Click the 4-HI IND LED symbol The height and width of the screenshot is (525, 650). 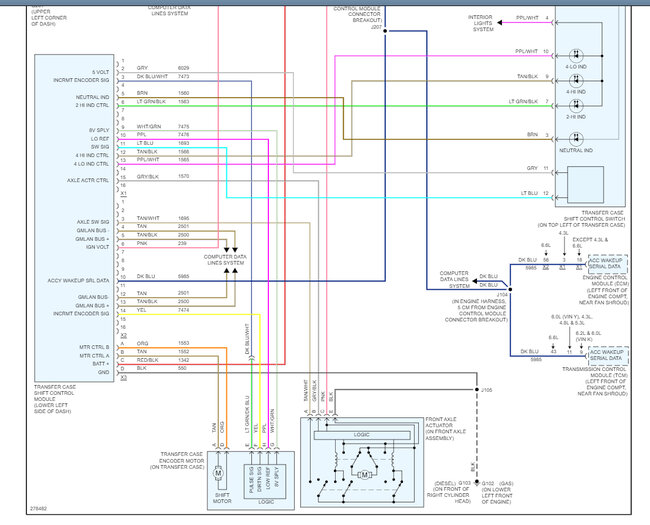tap(576, 81)
